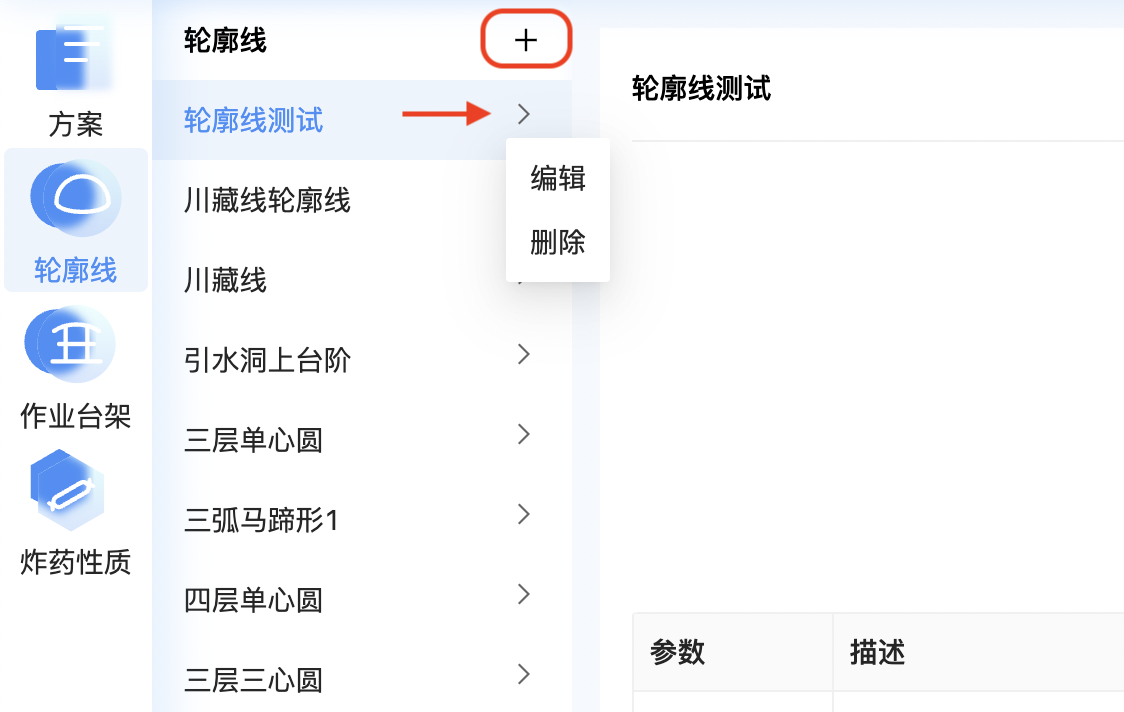Choose 编辑 from the popup menu
This screenshot has width=1124, height=712.
pyautogui.click(x=558, y=178)
